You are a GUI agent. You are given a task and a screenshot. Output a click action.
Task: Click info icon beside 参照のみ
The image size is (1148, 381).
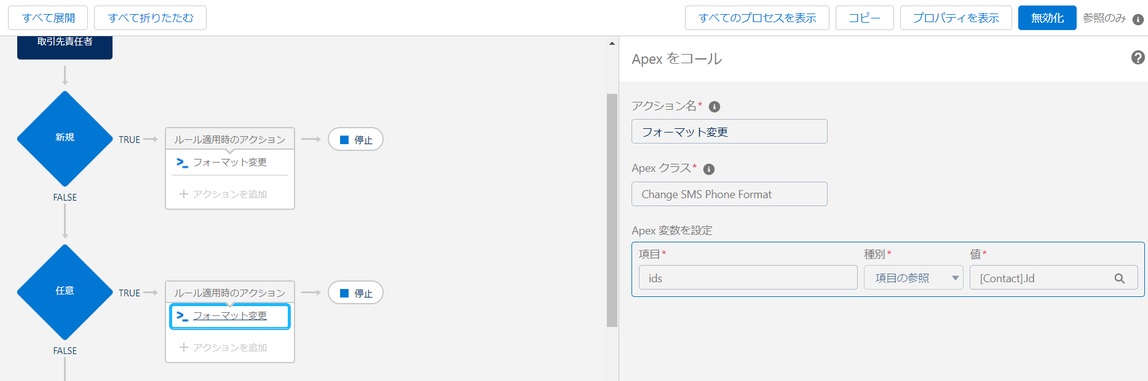tap(1138, 19)
